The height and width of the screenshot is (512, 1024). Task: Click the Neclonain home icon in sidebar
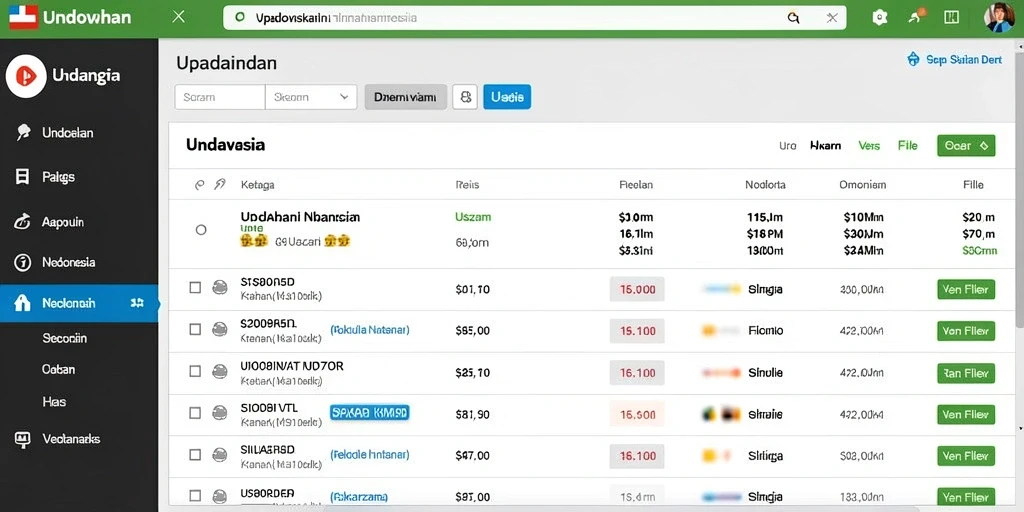click(x=22, y=303)
